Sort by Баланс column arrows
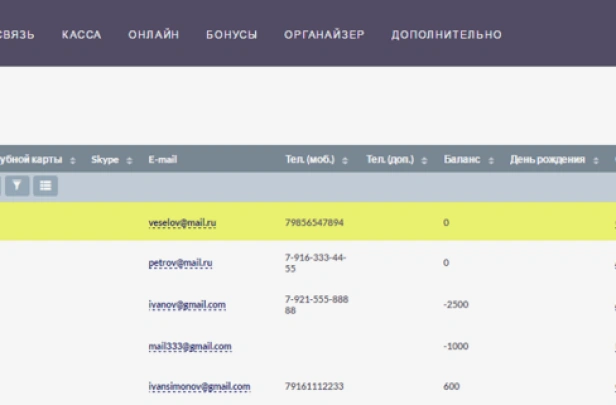The height and width of the screenshot is (405, 616). point(491,160)
